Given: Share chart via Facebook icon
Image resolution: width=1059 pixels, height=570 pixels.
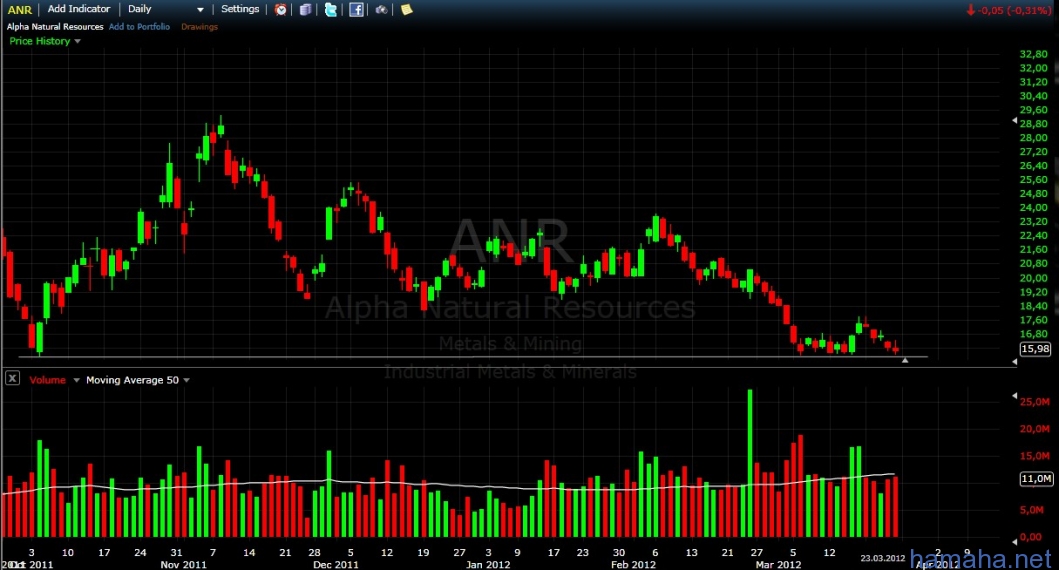Looking at the screenshot, I should (x=356, y=9).
